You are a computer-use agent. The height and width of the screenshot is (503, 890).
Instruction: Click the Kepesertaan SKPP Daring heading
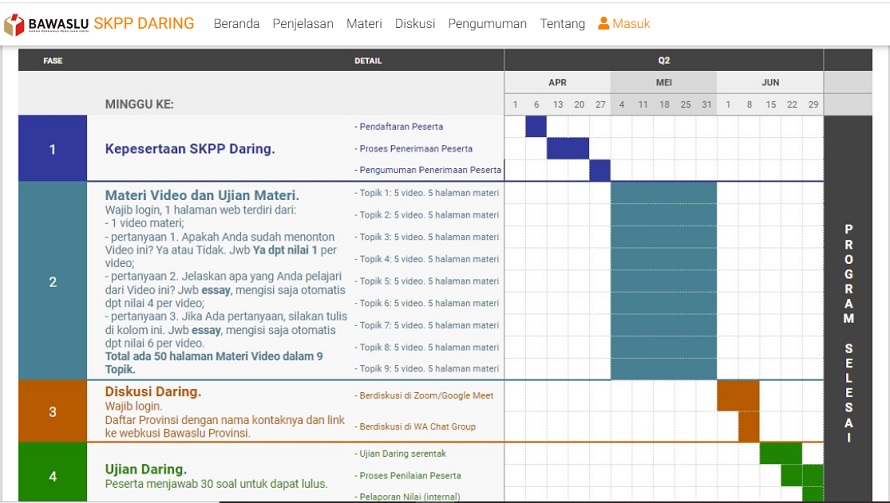pos(189,149)
